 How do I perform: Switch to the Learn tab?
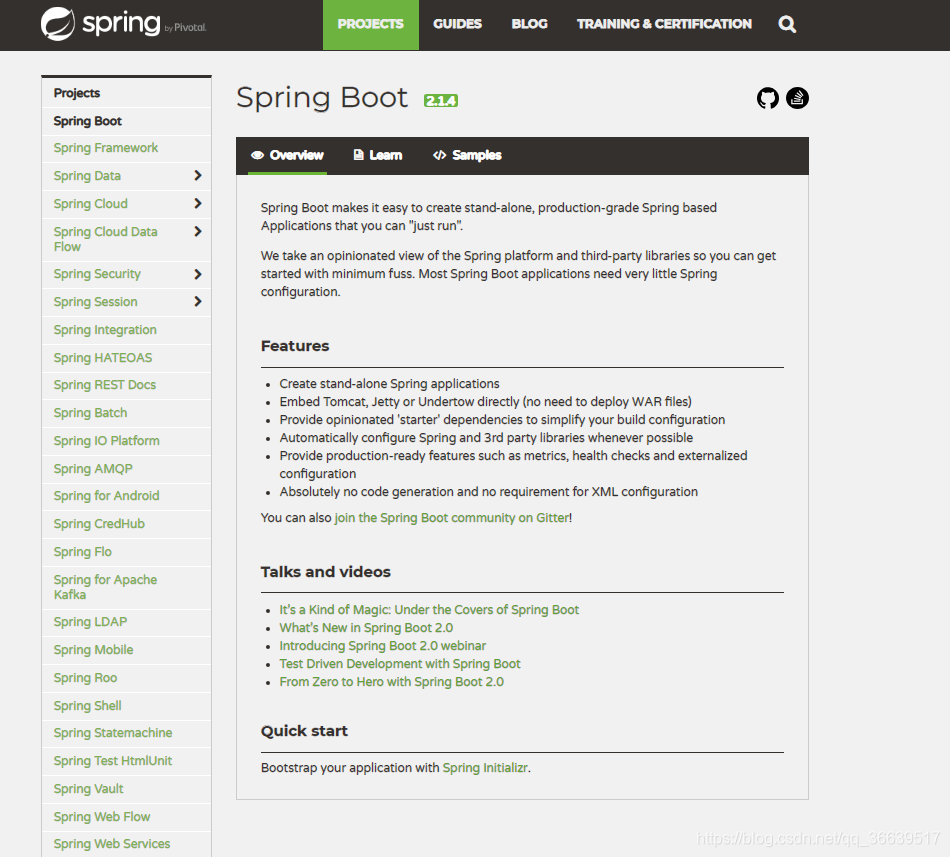click(377, 156)
